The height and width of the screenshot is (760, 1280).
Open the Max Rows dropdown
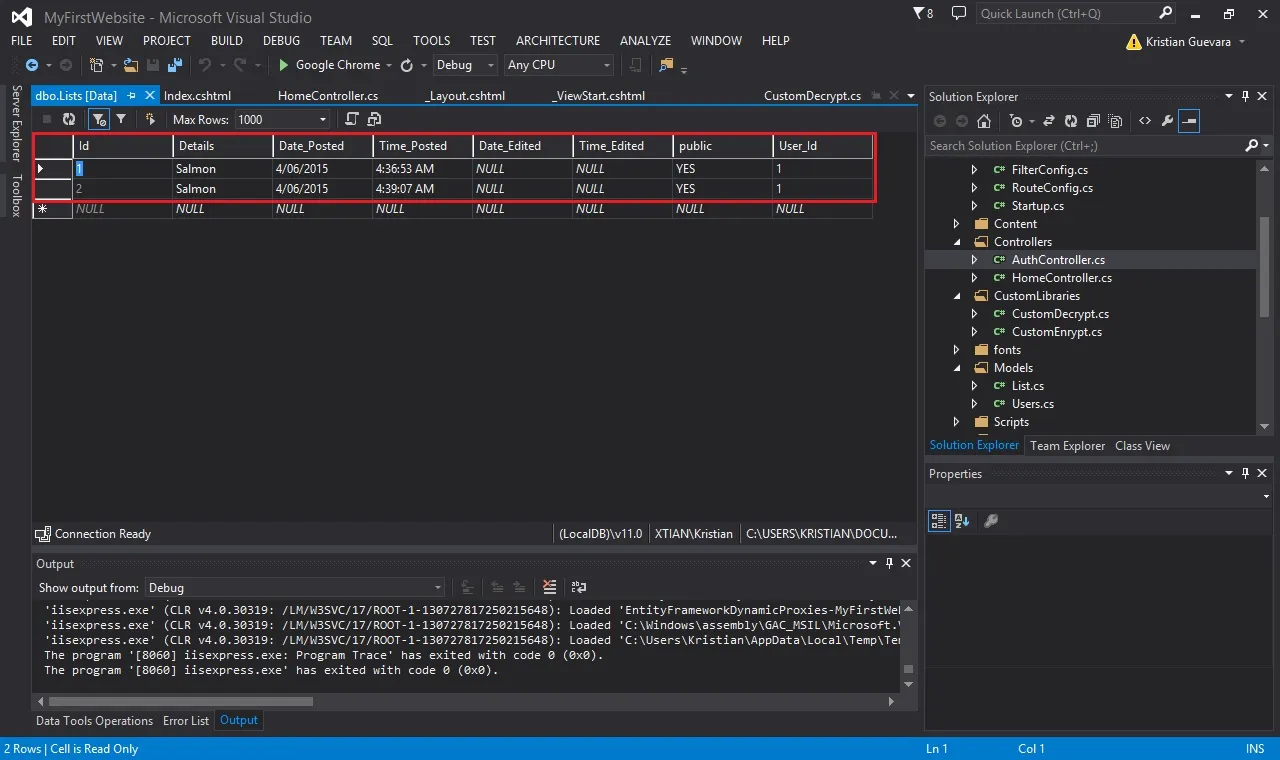tap(322, 120)
